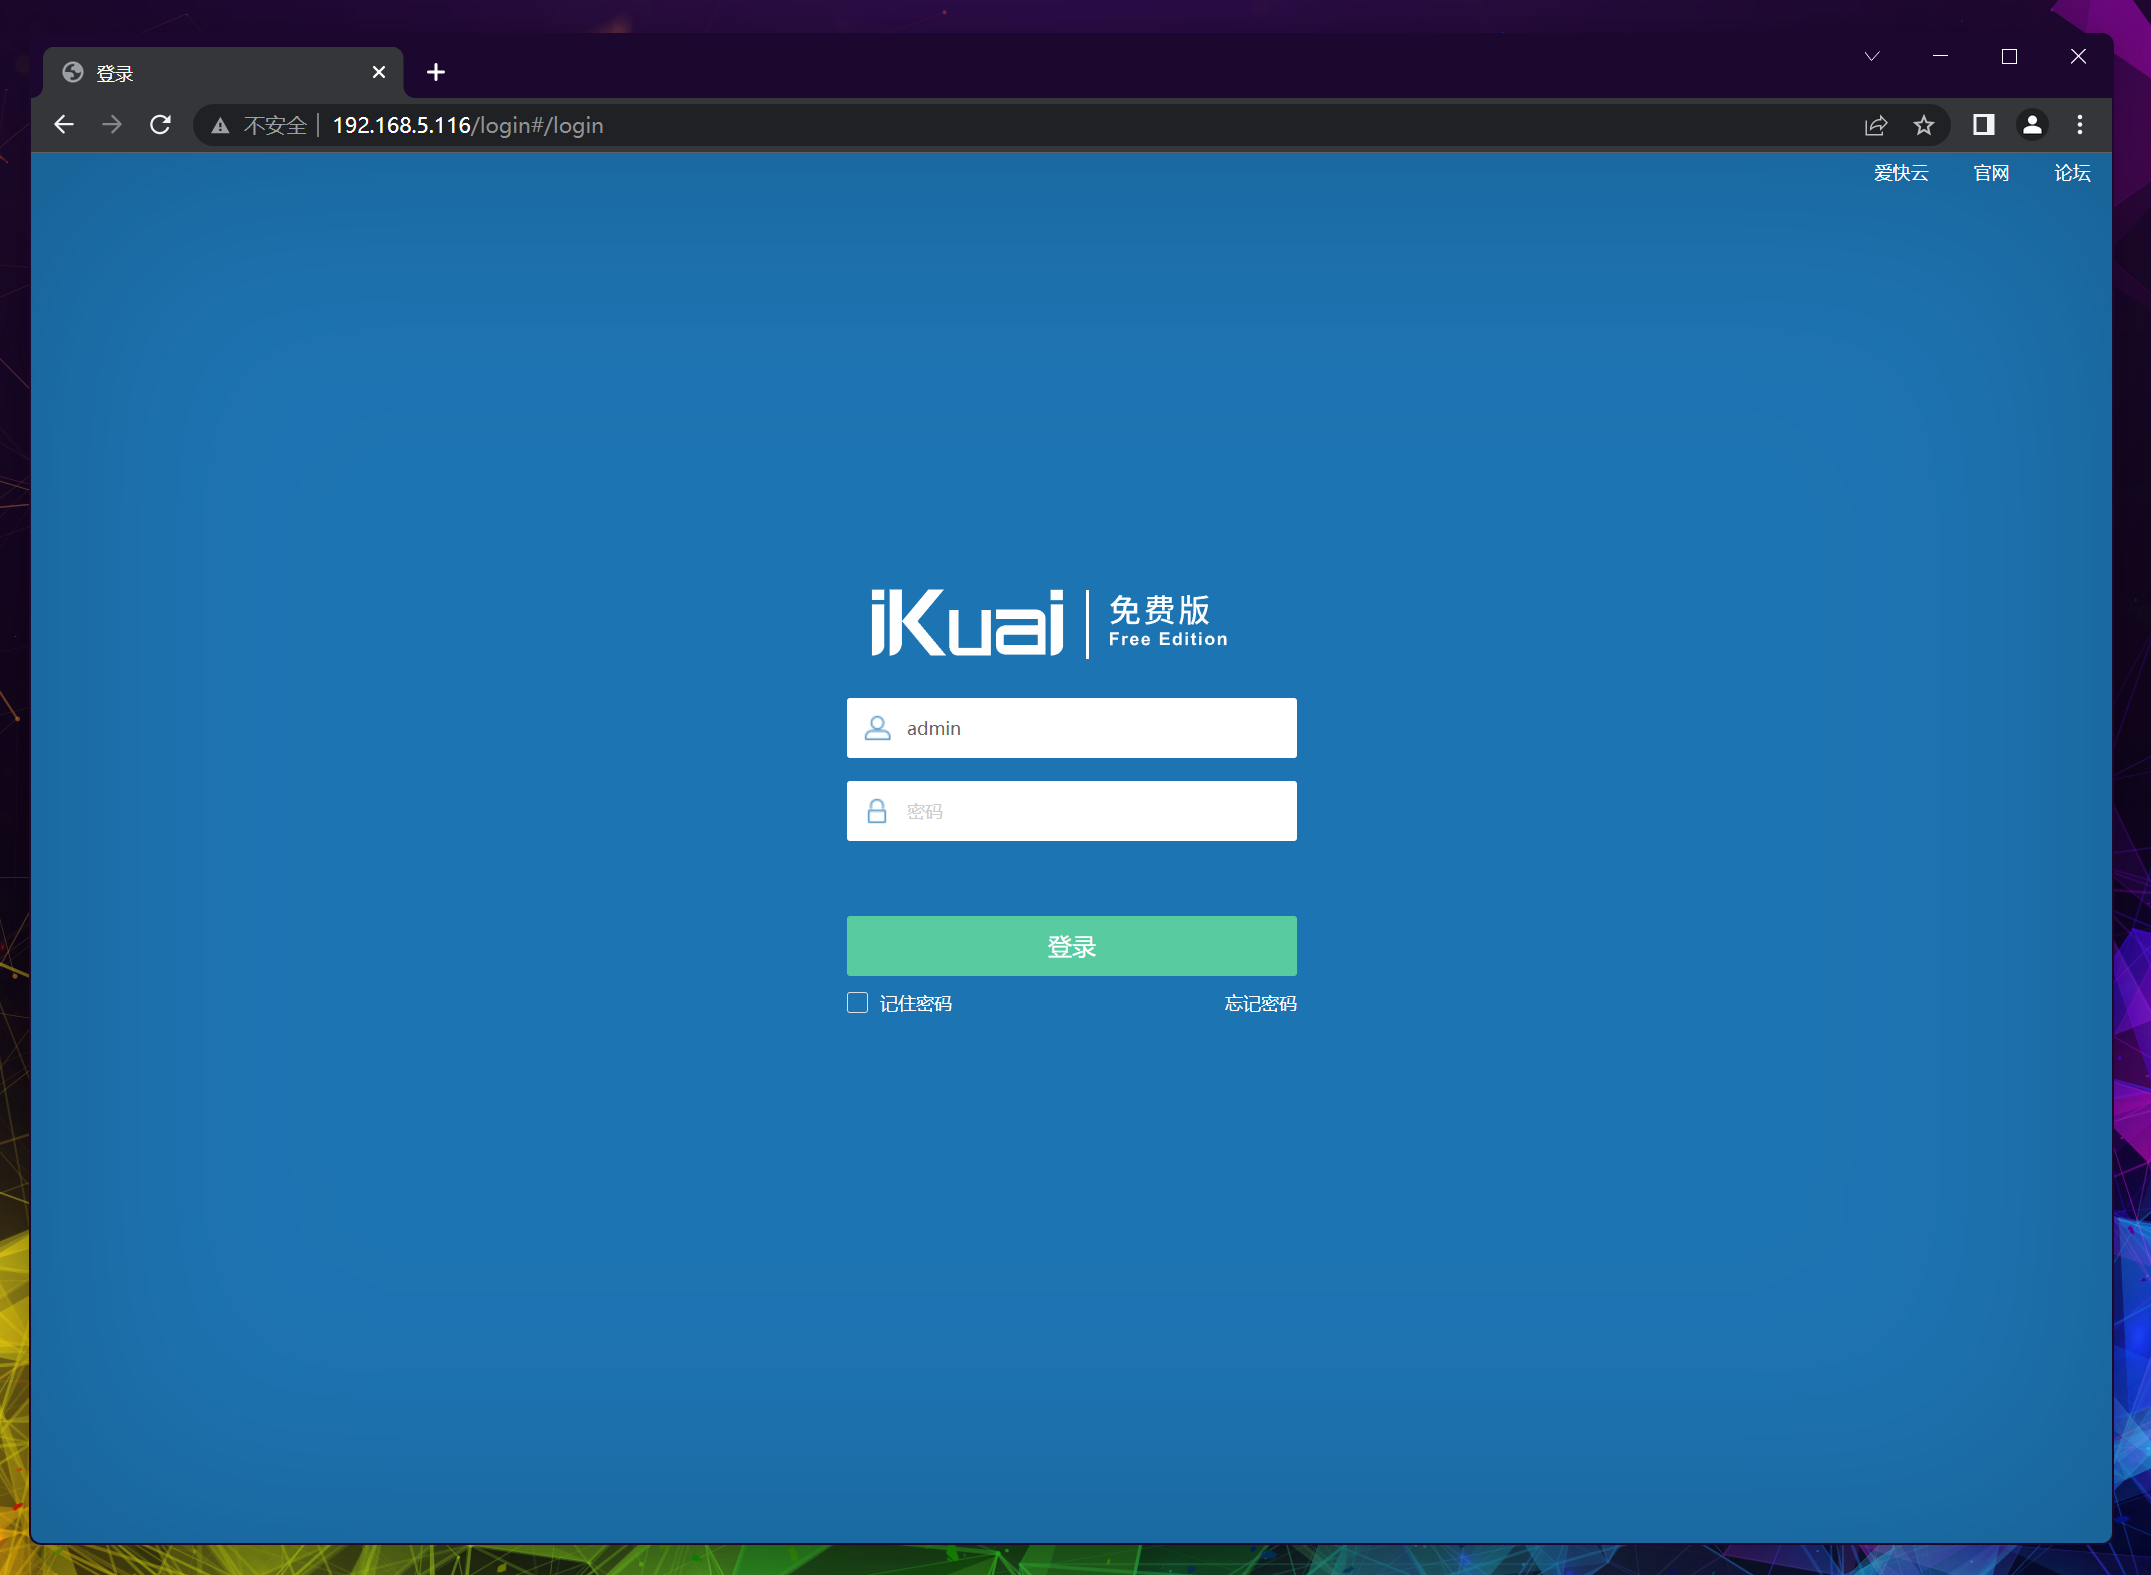
Task: Share this page via share icon
Action: [1876, 125]
